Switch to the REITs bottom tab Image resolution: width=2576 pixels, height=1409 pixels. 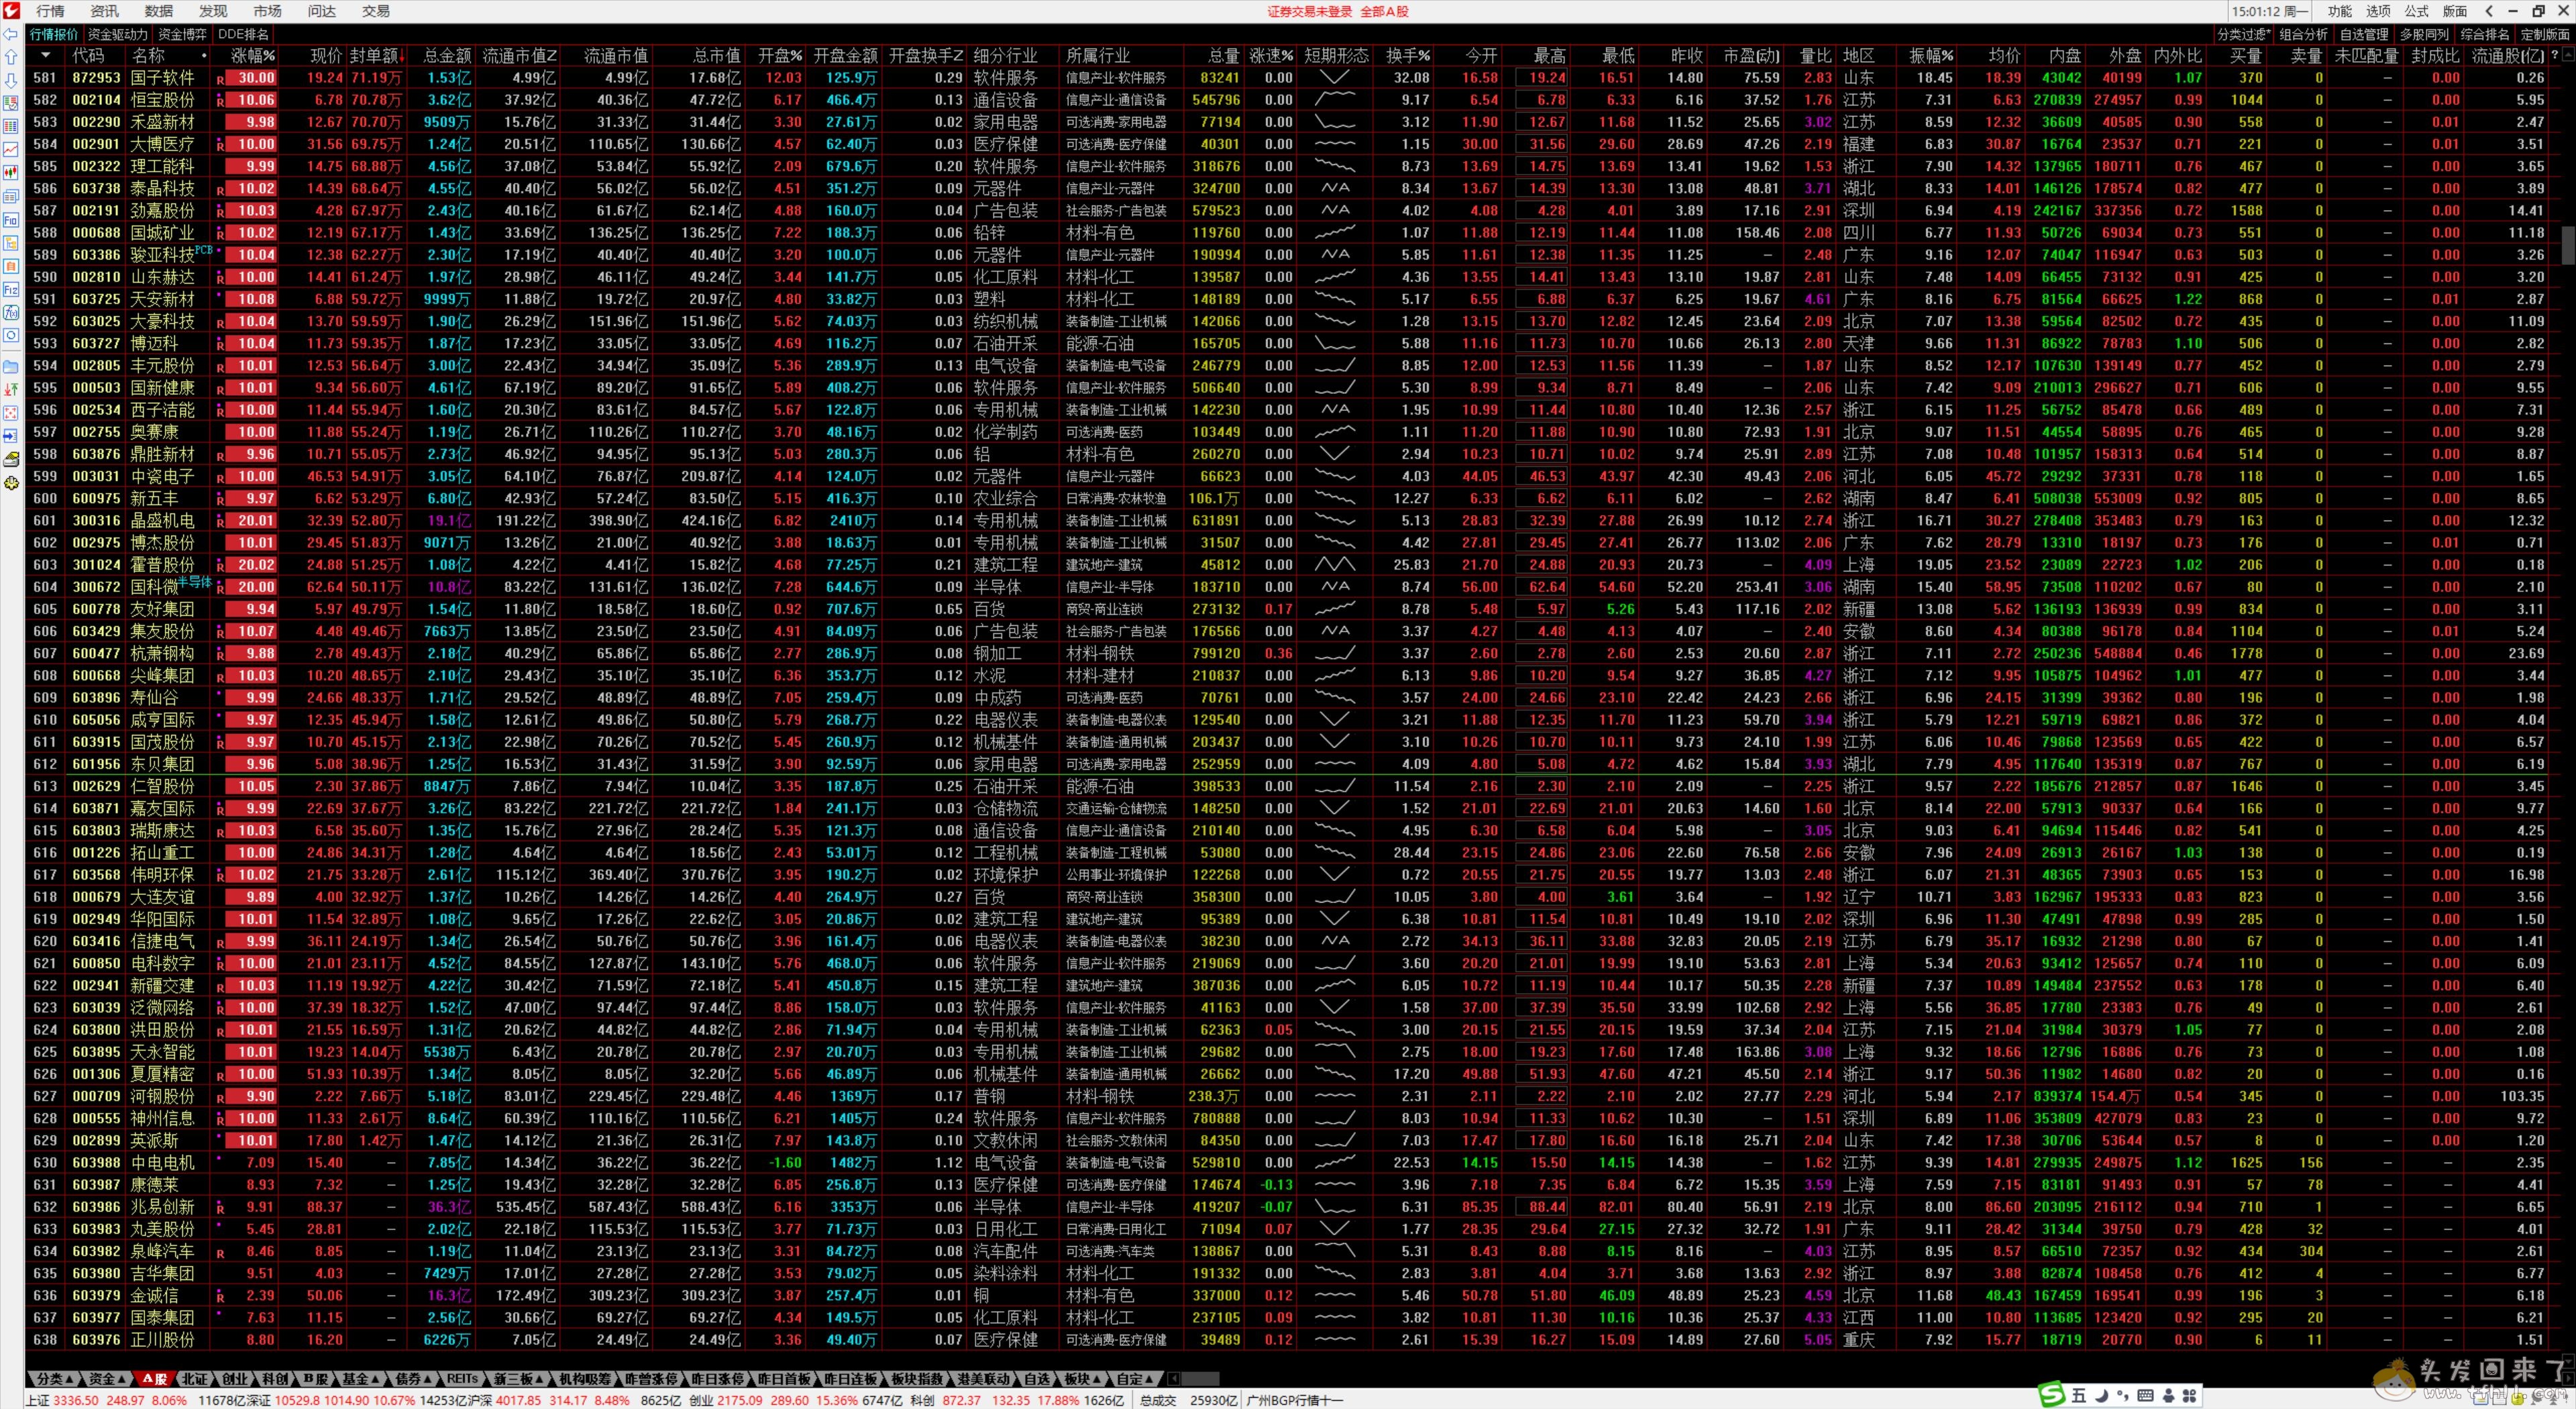pos(462,1378)
